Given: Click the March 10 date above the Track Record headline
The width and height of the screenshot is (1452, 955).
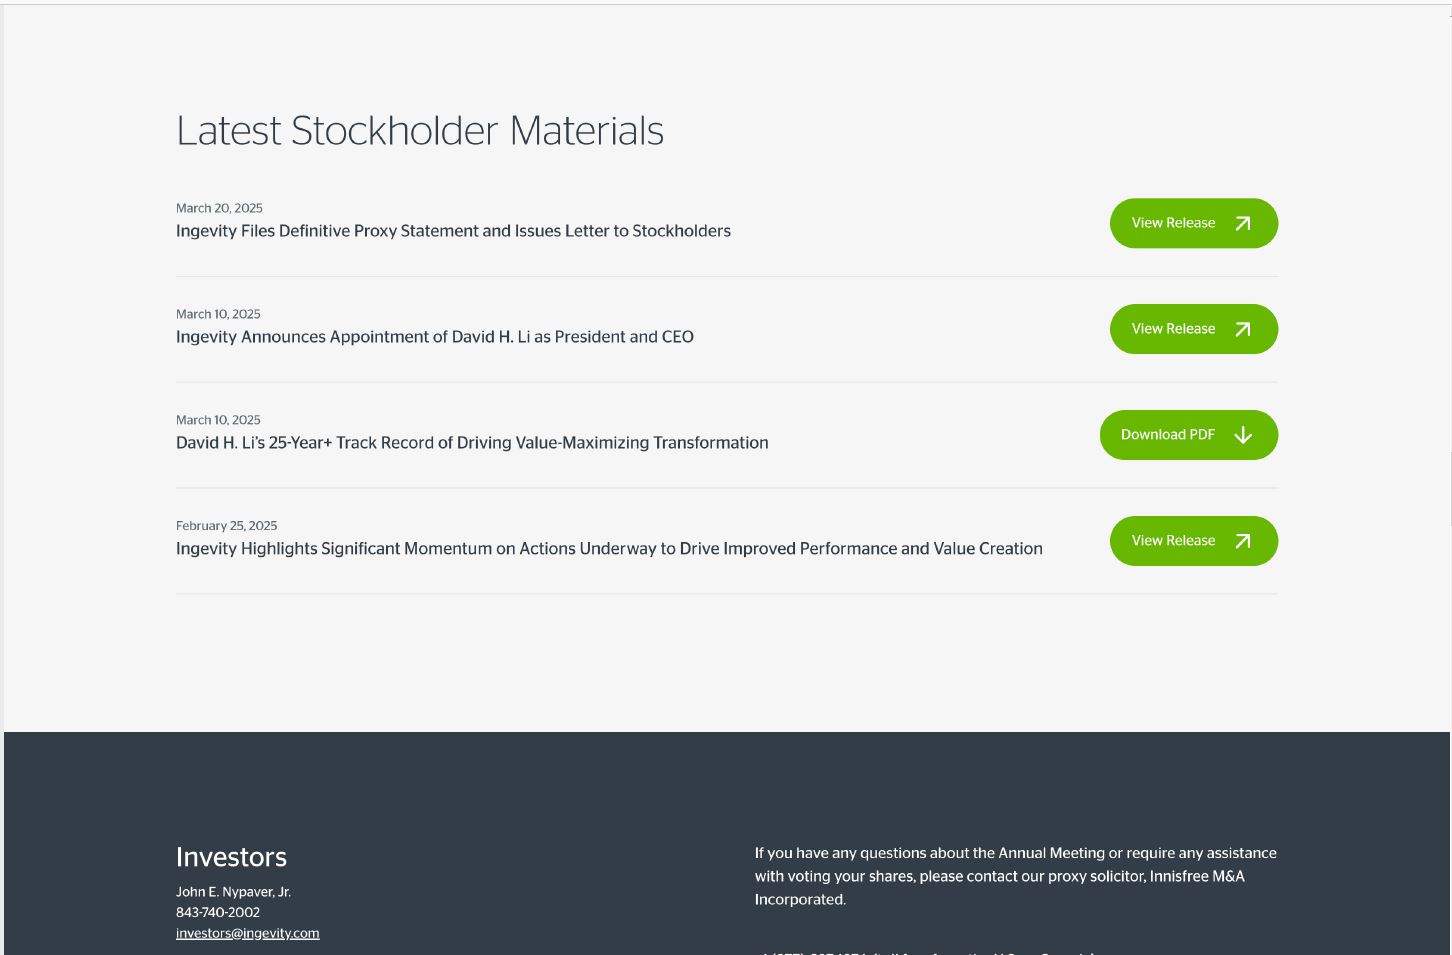Looking at the screenshot, I should pos(218,420).
